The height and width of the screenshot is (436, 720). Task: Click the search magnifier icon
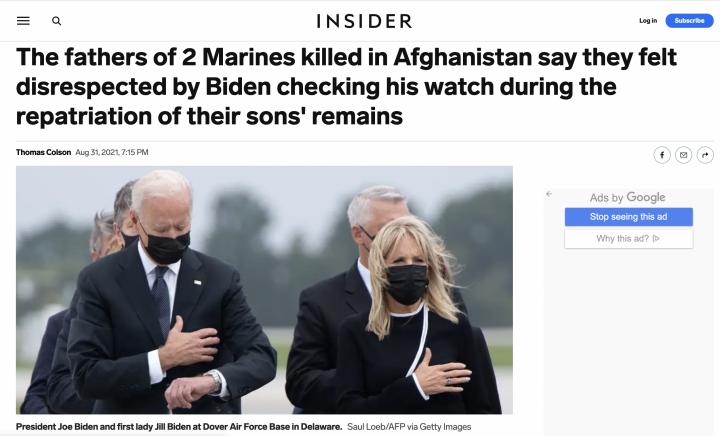(x=56, y=21)
